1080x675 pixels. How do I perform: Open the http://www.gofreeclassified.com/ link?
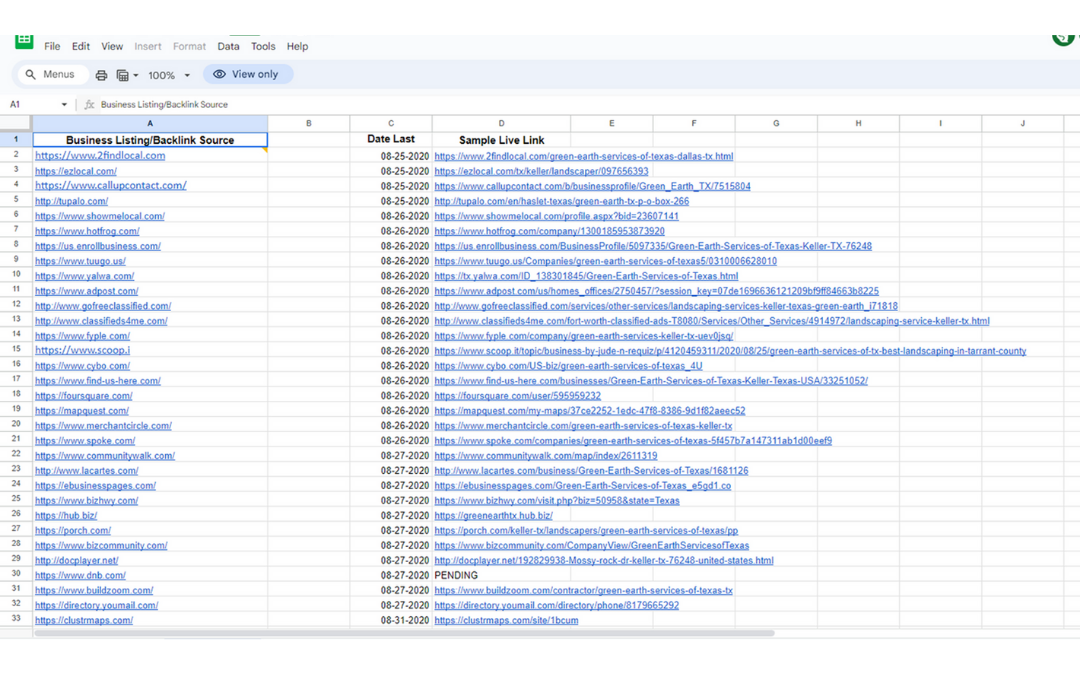click(103, 306)
